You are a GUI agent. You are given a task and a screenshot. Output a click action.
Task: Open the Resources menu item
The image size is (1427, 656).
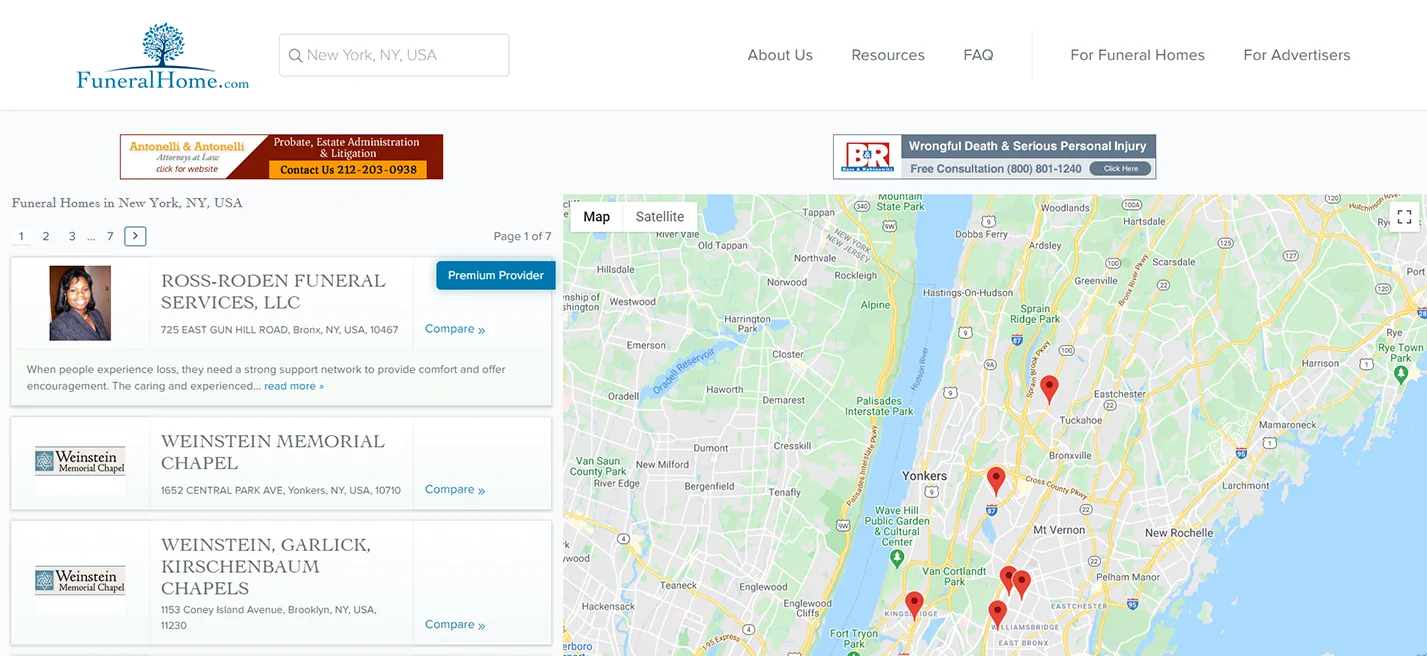[x=888, y=55]
